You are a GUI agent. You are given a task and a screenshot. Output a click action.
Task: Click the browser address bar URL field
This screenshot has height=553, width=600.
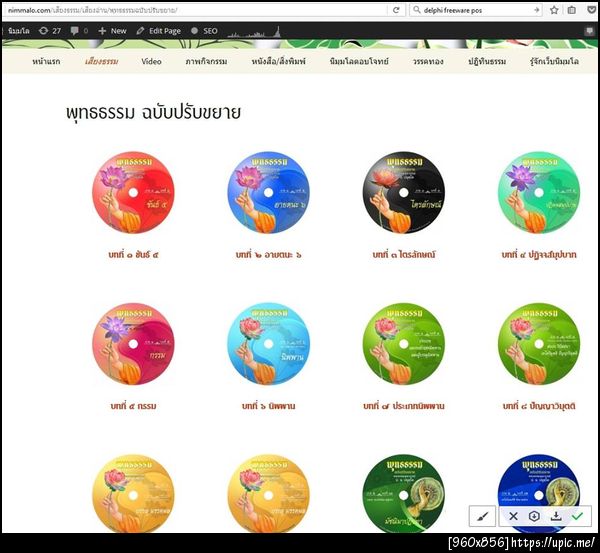[195, 10]
